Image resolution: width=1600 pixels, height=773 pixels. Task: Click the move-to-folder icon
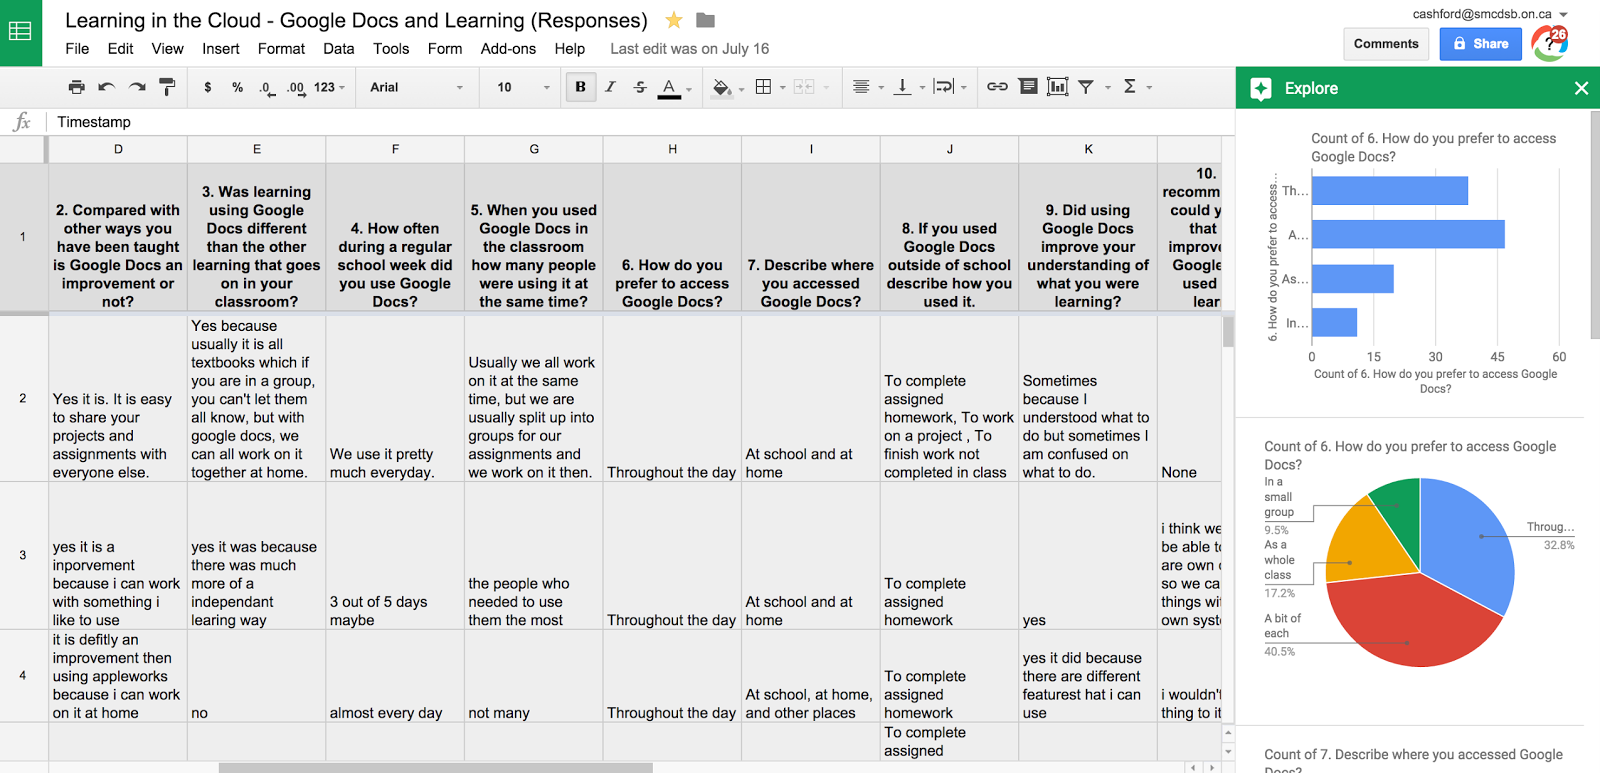tap(705, 20)
